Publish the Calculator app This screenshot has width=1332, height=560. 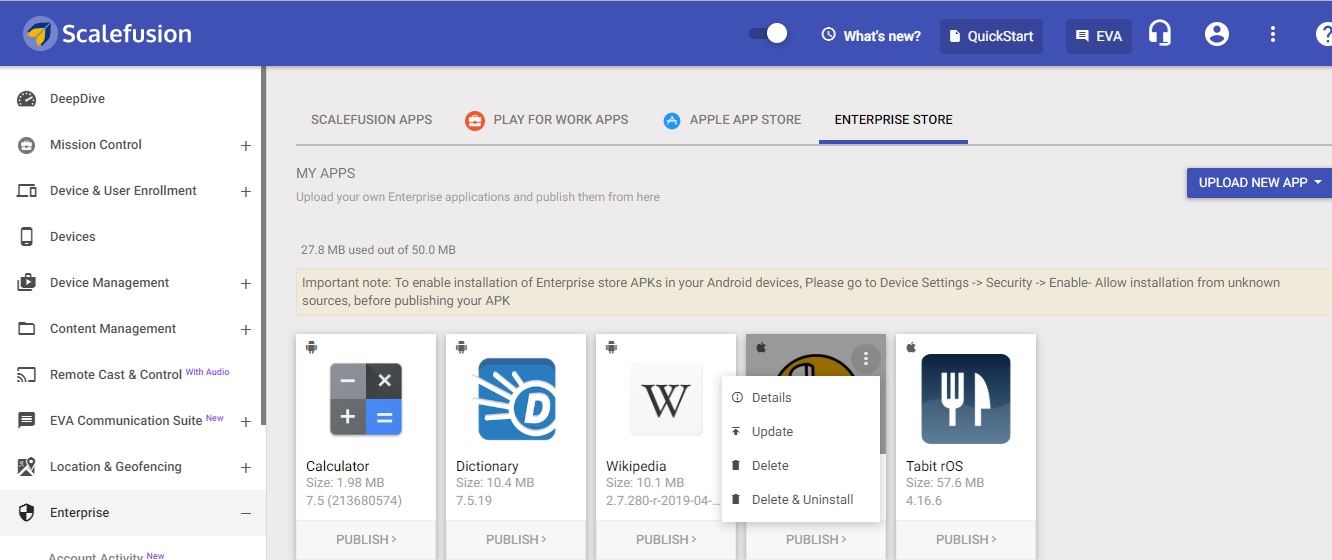(x=366, y=540)
